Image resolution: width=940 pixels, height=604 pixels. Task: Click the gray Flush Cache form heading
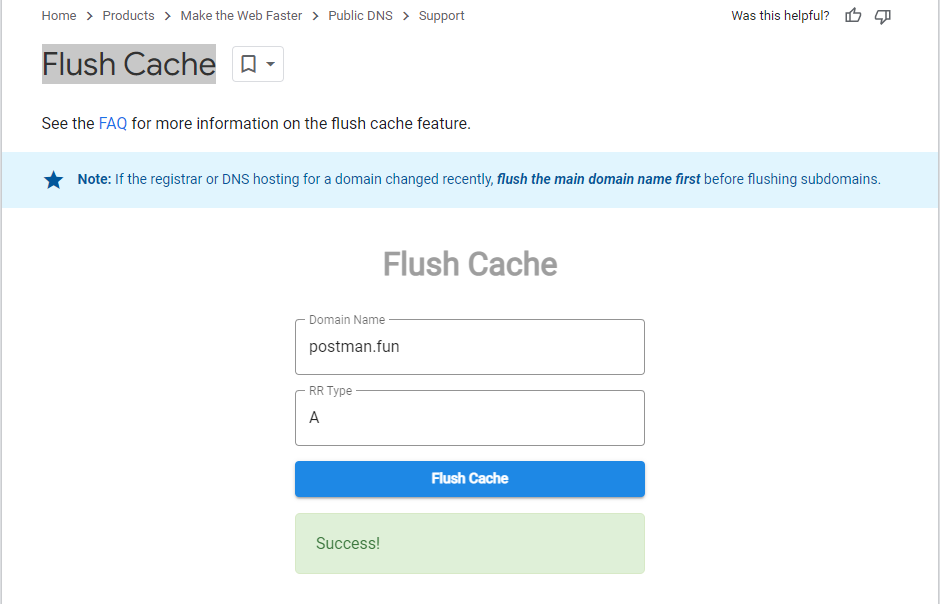pyautogui.click(x=470, y=264)
